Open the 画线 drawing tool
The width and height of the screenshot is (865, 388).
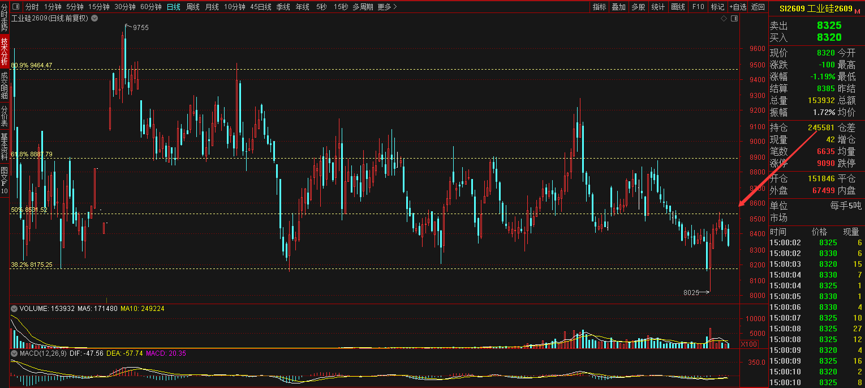(x=678, y=7)
